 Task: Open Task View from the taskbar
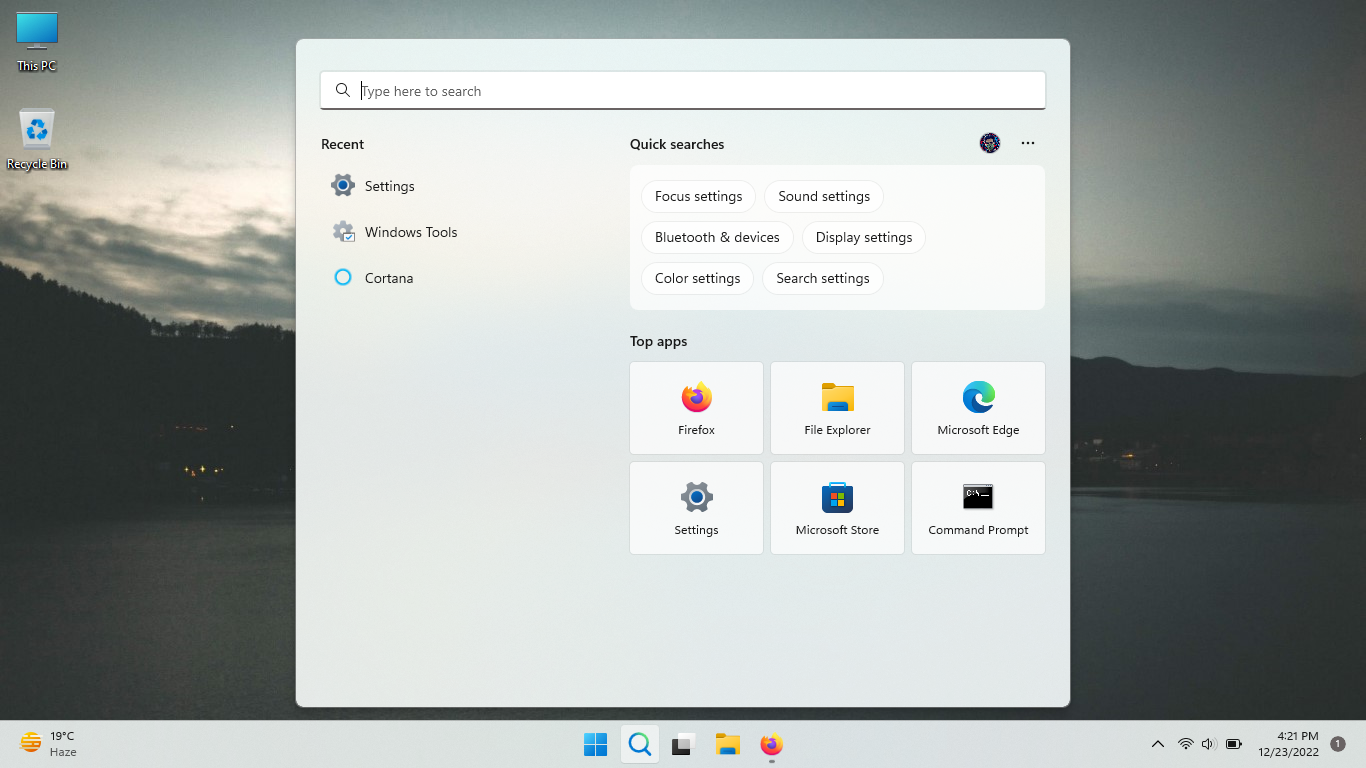pos(683,744)
